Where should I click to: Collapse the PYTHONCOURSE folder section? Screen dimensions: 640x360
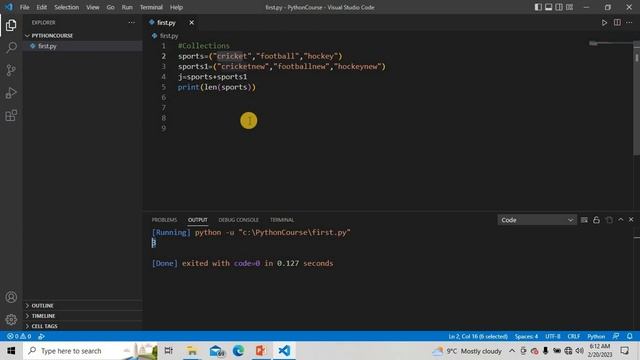tap(83, 36)
